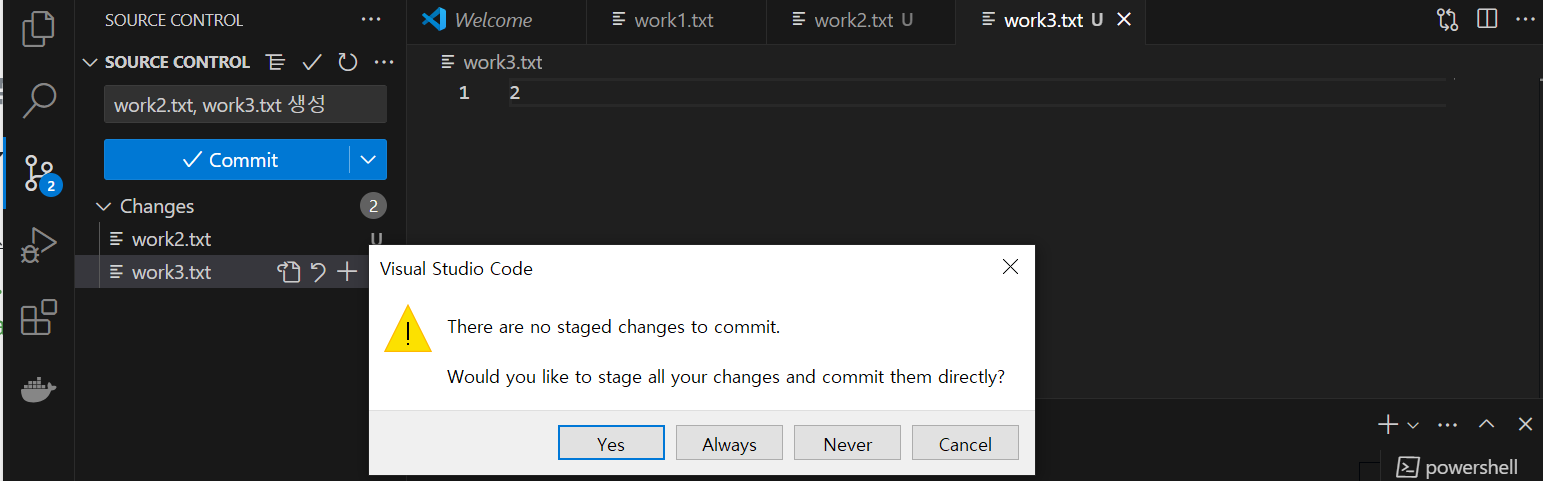This screenshot has width=1543, height=481.
Task: Collapse the Changes group
Action: (103, 206)
